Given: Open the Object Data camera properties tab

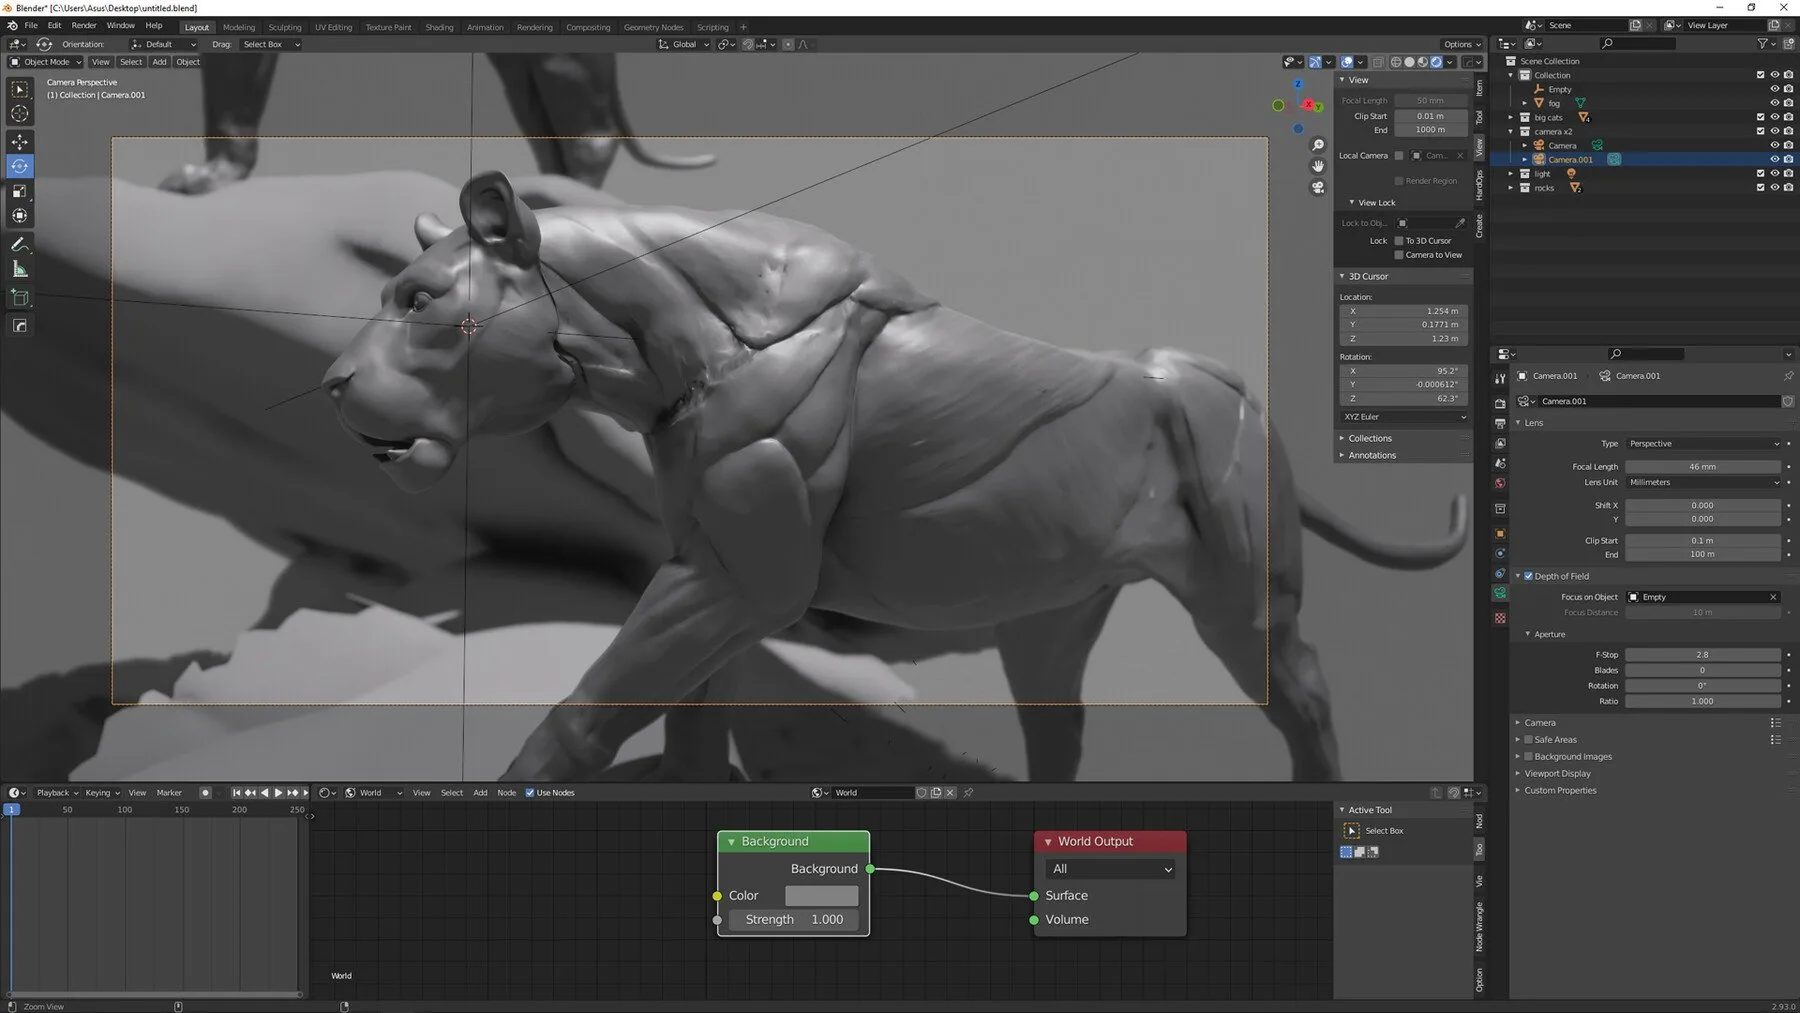Looking at the screenshot, I should pos(1500,593).
